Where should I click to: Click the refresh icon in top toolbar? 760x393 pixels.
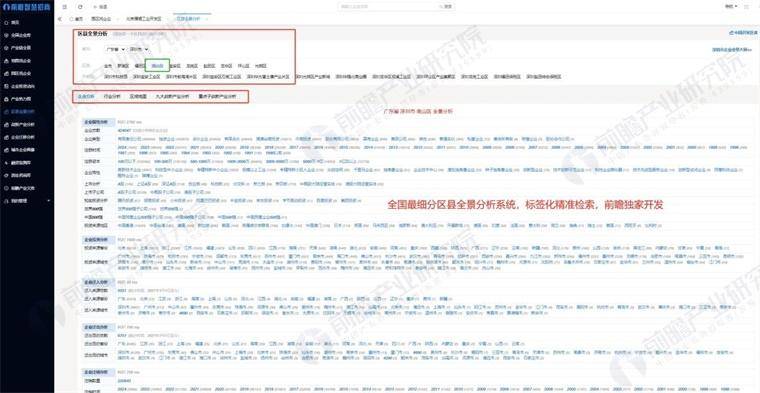pyautogui.click(x=80, y=7)
